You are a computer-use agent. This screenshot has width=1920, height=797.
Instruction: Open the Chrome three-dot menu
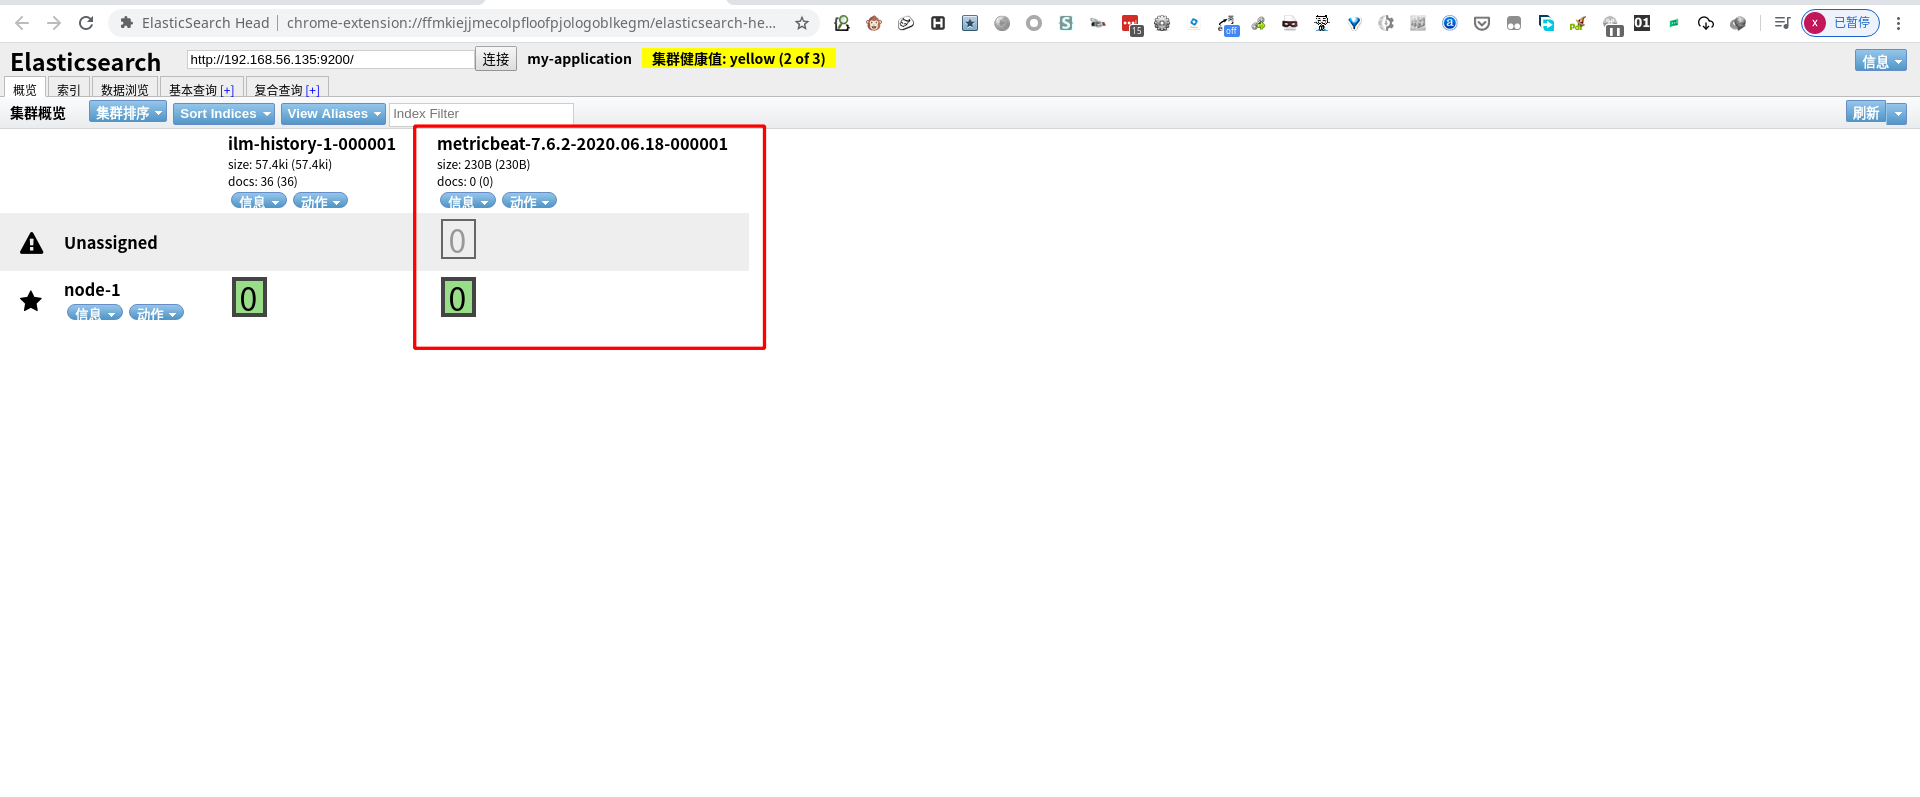coord(1898,23)
